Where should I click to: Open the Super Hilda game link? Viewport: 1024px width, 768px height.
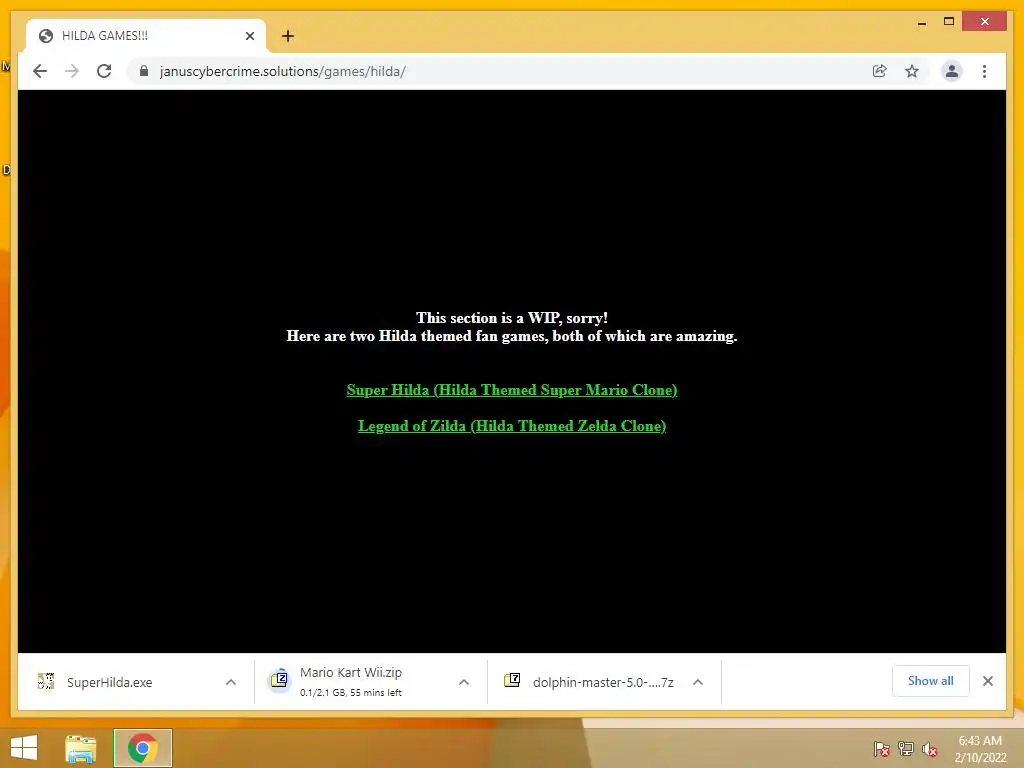pos(512,390)
